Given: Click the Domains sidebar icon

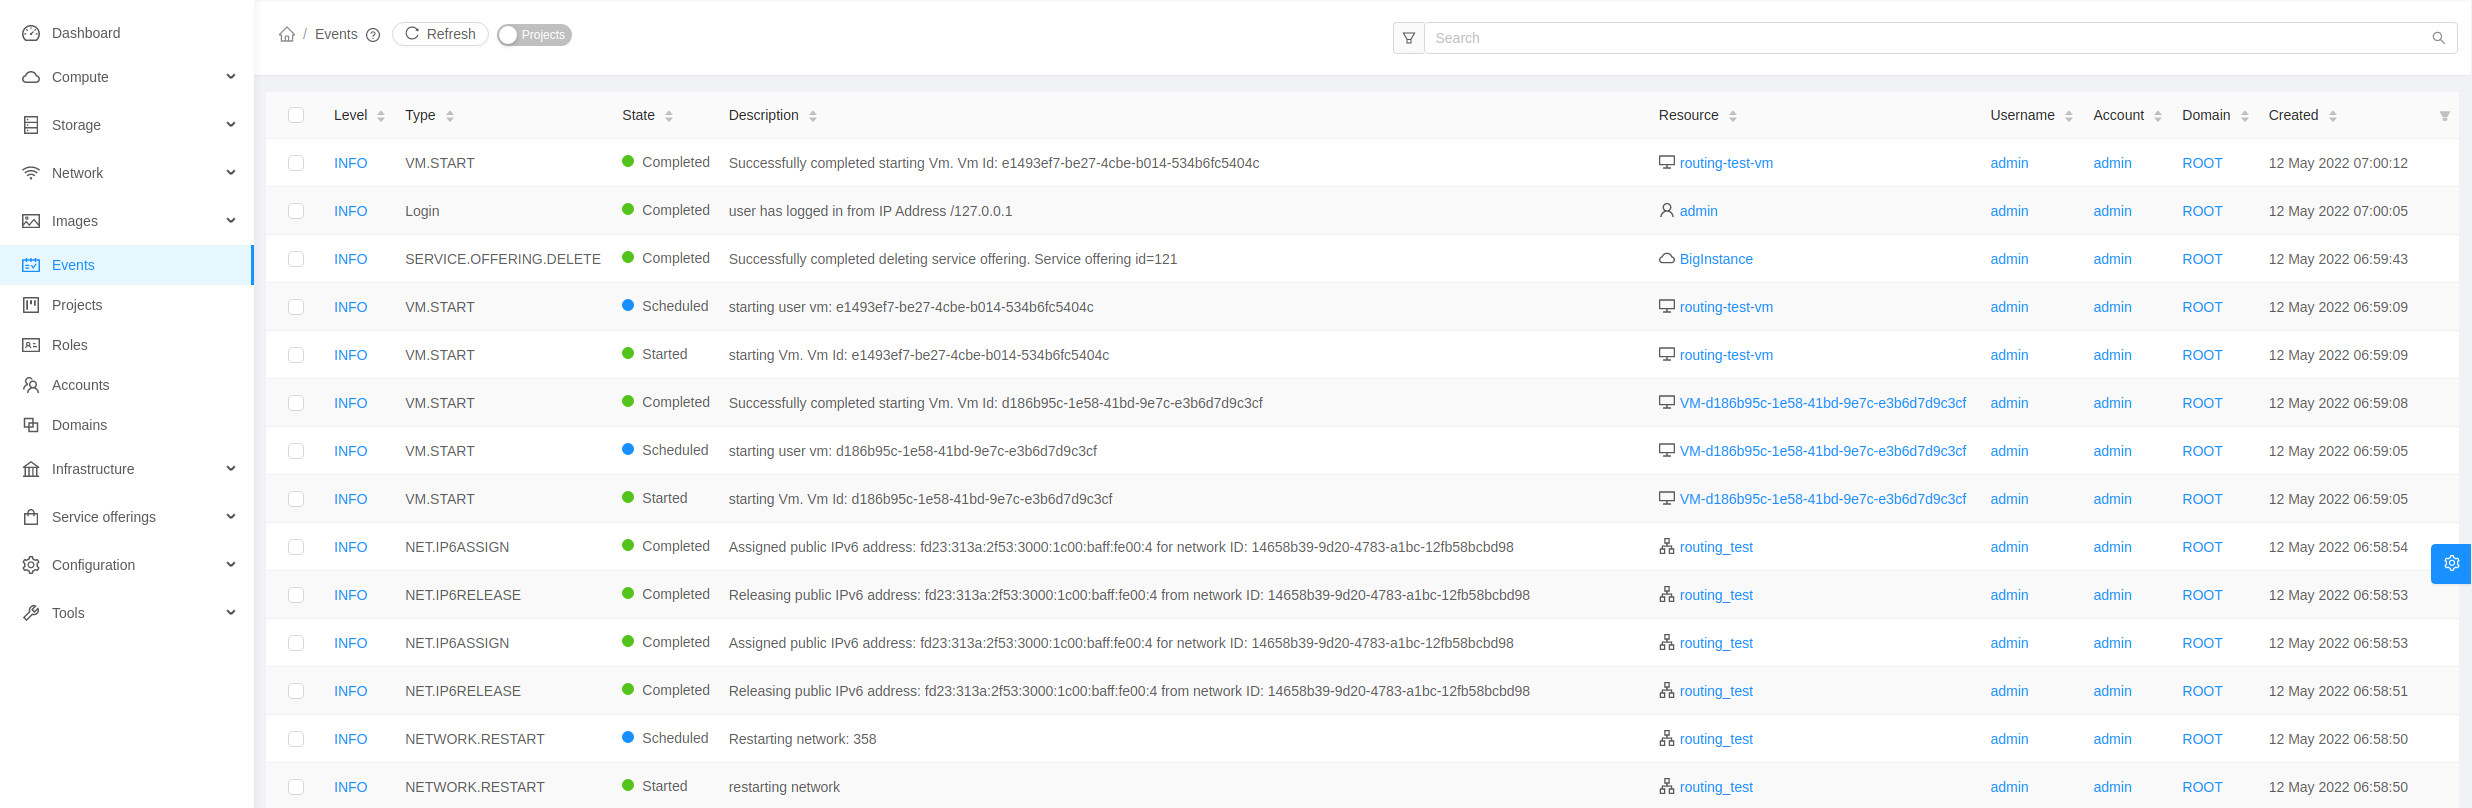Looking at the screenshot, I should pyautogui.click(x=31, y=425).
